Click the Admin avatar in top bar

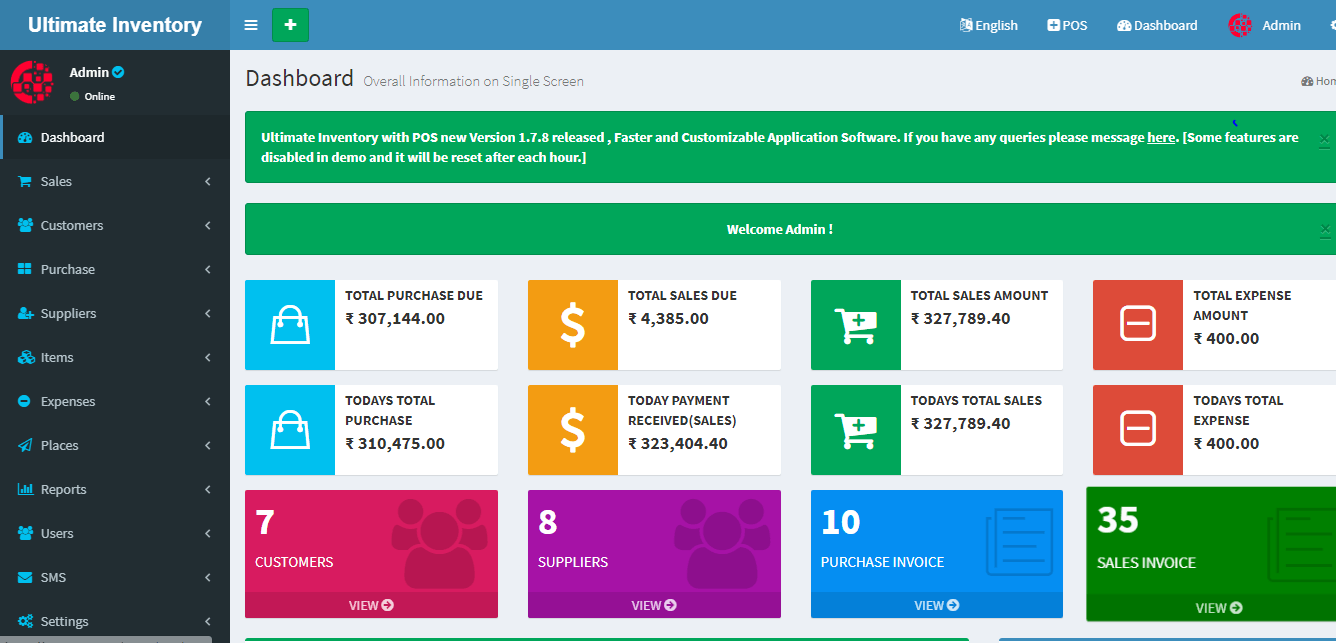tap(1240, 25)
